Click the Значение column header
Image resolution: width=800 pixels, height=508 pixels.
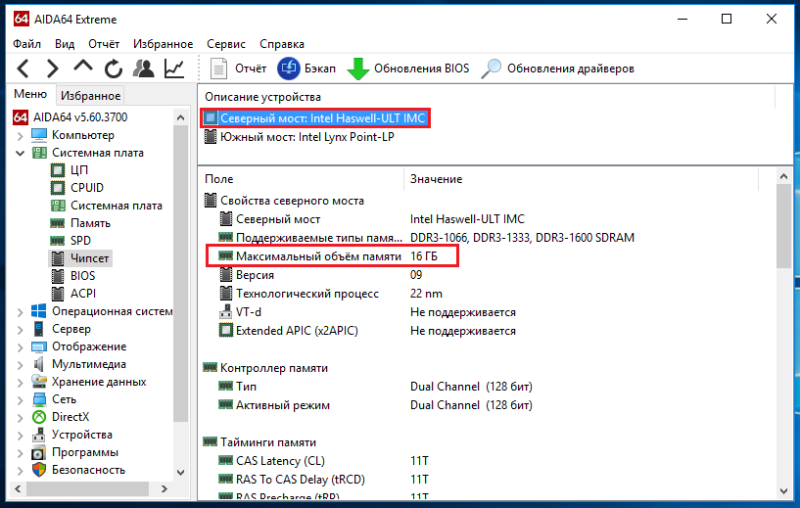436,178
